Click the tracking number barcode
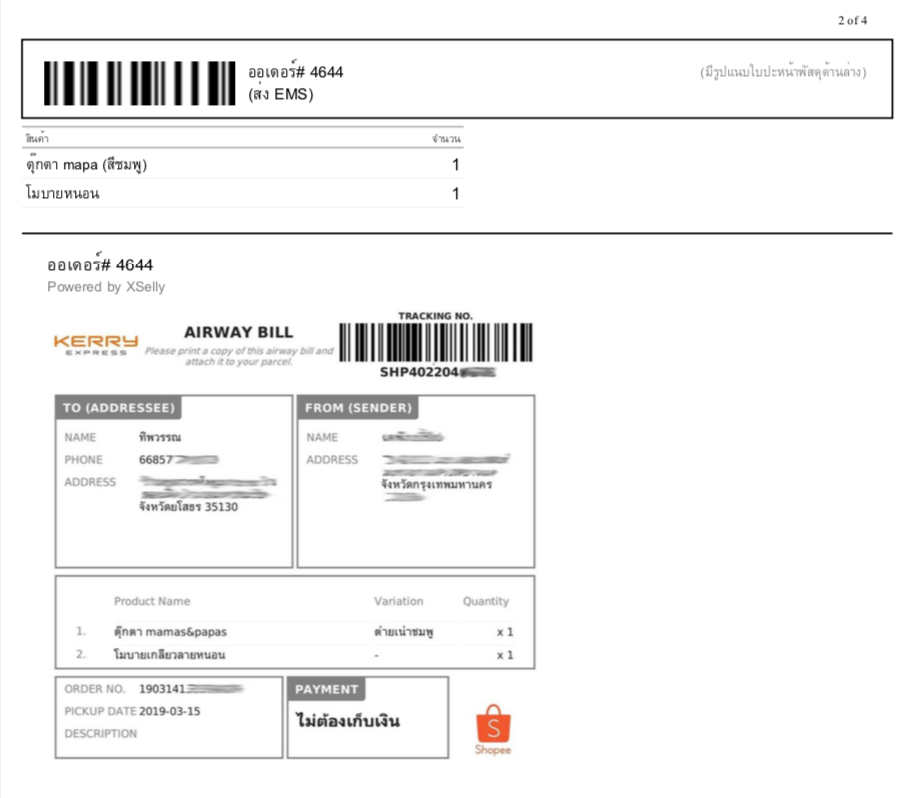 435,343
